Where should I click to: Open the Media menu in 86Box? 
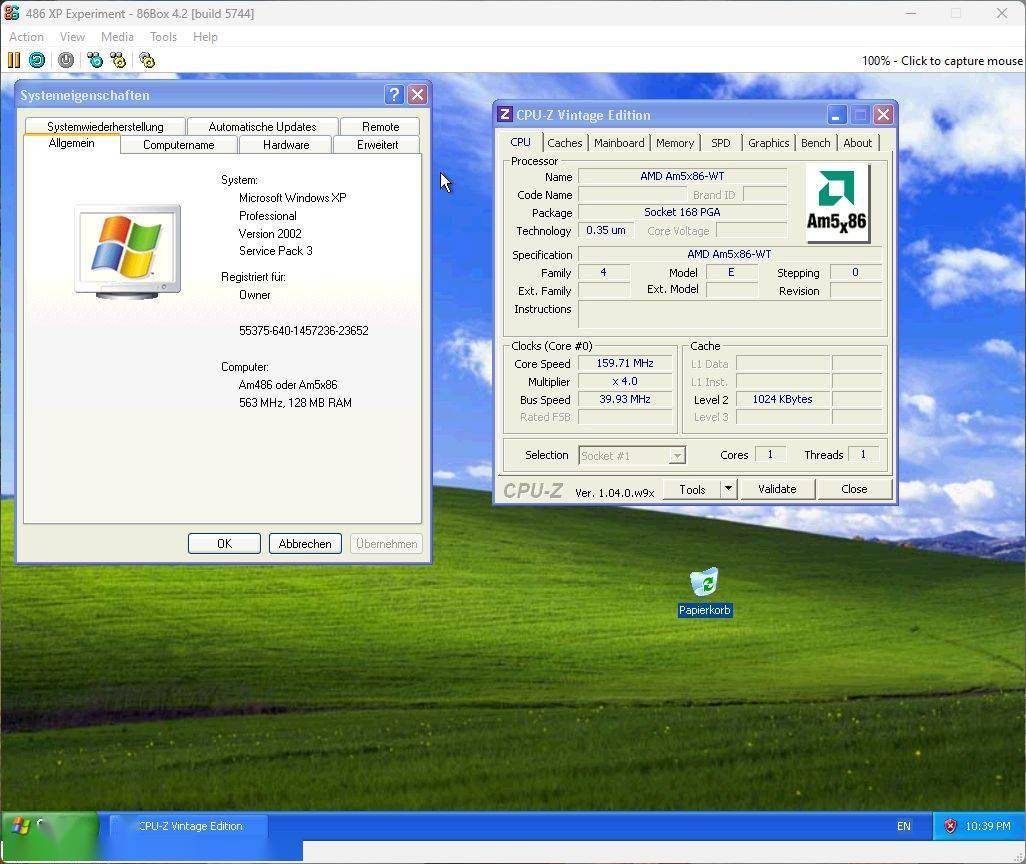pyautogui.click(x=117, y=37)
